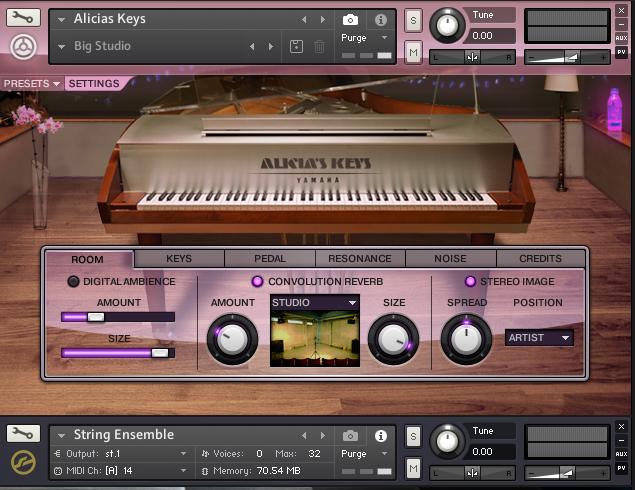
Task: Switch to the NOISE tab
Action: [450, 258]
